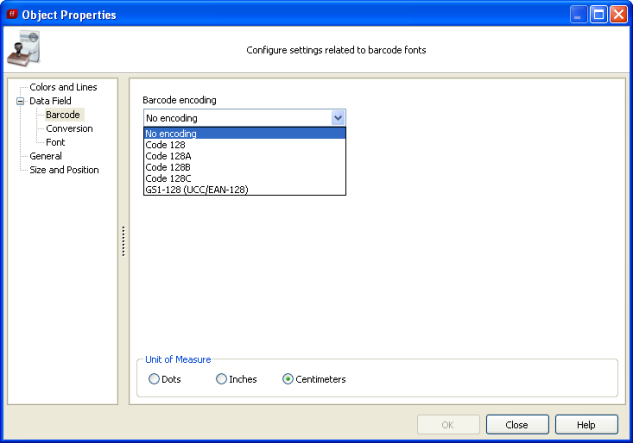Click the disabled OK button

pyautogui.click(x=448, y=424)
